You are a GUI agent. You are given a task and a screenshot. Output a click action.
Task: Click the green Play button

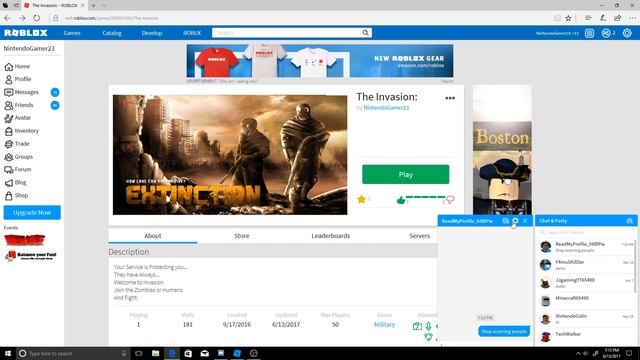(x=405, y=174)
